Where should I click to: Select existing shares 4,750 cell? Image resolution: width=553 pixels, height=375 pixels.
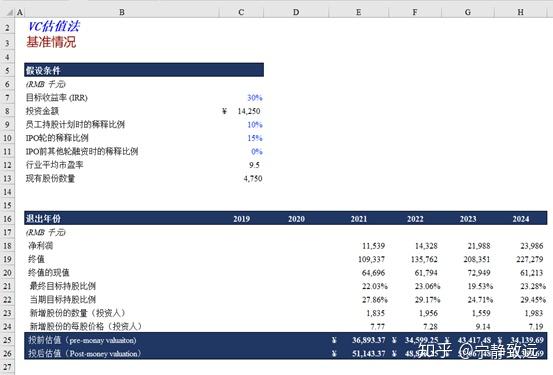click(x=241, y=179)
